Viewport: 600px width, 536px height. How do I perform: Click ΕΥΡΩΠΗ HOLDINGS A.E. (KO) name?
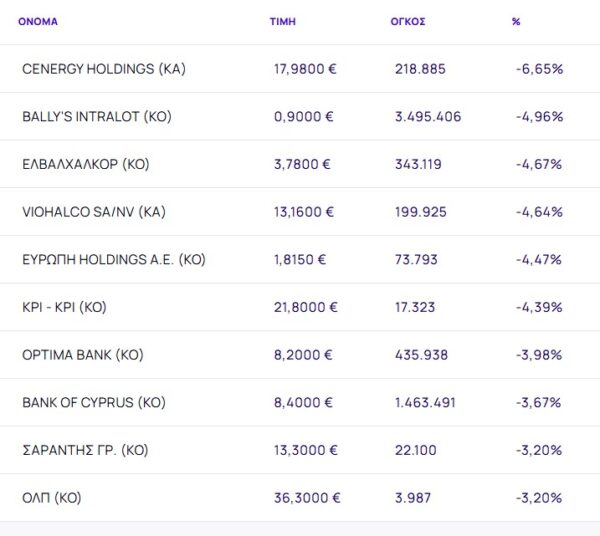tap(113, 260)
